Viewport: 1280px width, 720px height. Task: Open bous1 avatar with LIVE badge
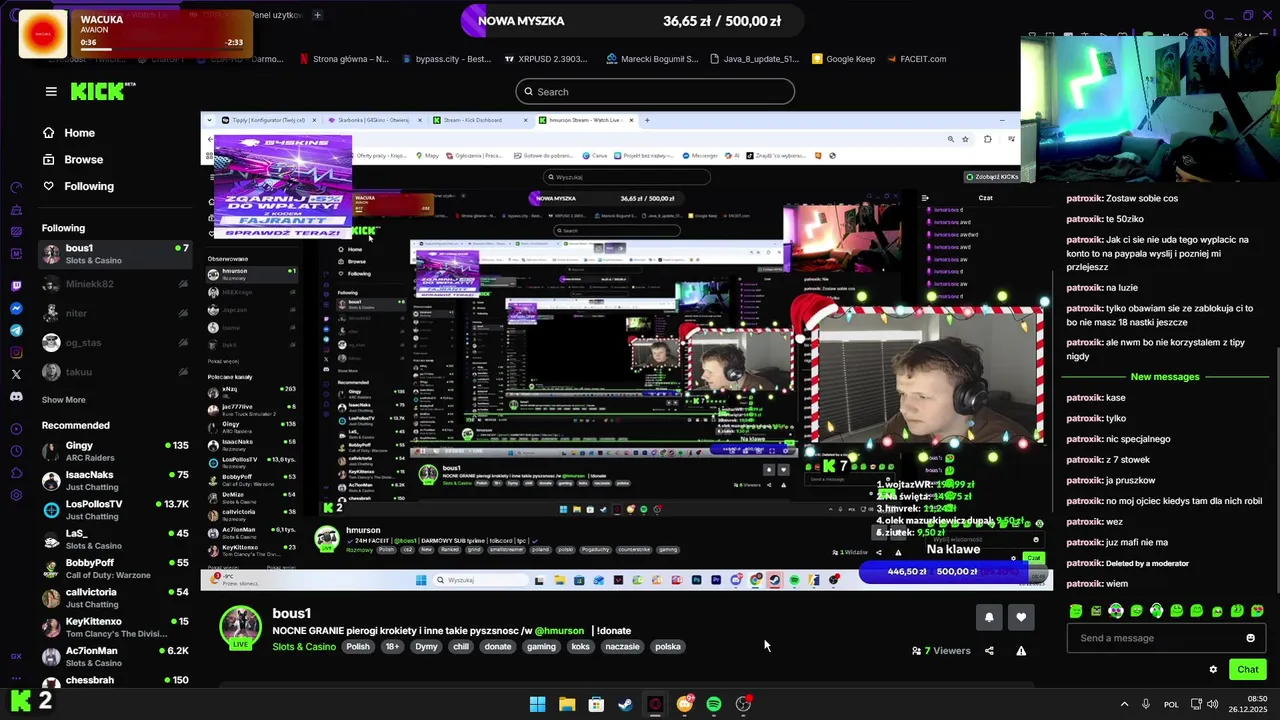240,628
